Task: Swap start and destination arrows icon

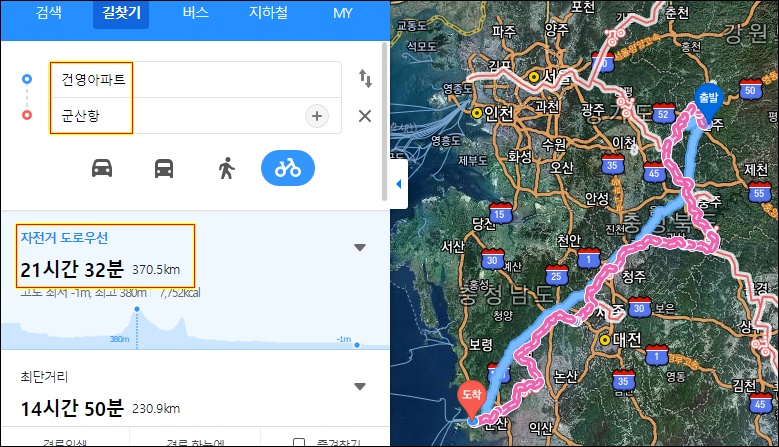Action: 365,78
